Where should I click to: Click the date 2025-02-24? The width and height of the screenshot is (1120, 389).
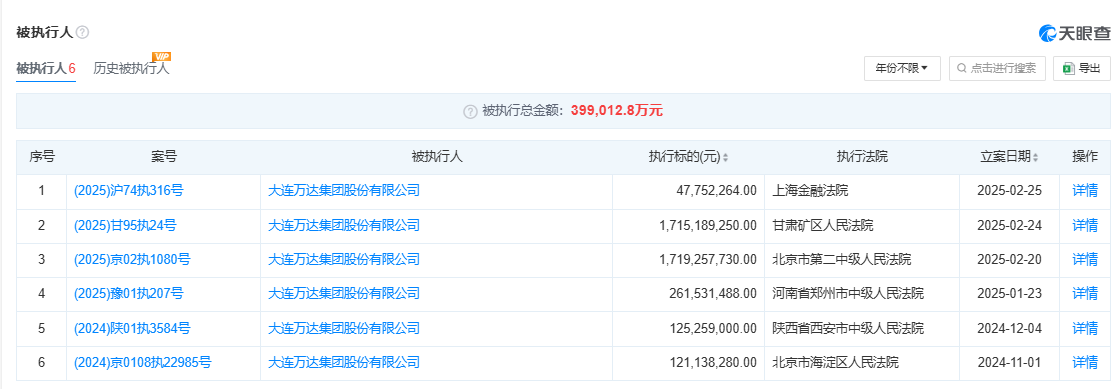1009,226
